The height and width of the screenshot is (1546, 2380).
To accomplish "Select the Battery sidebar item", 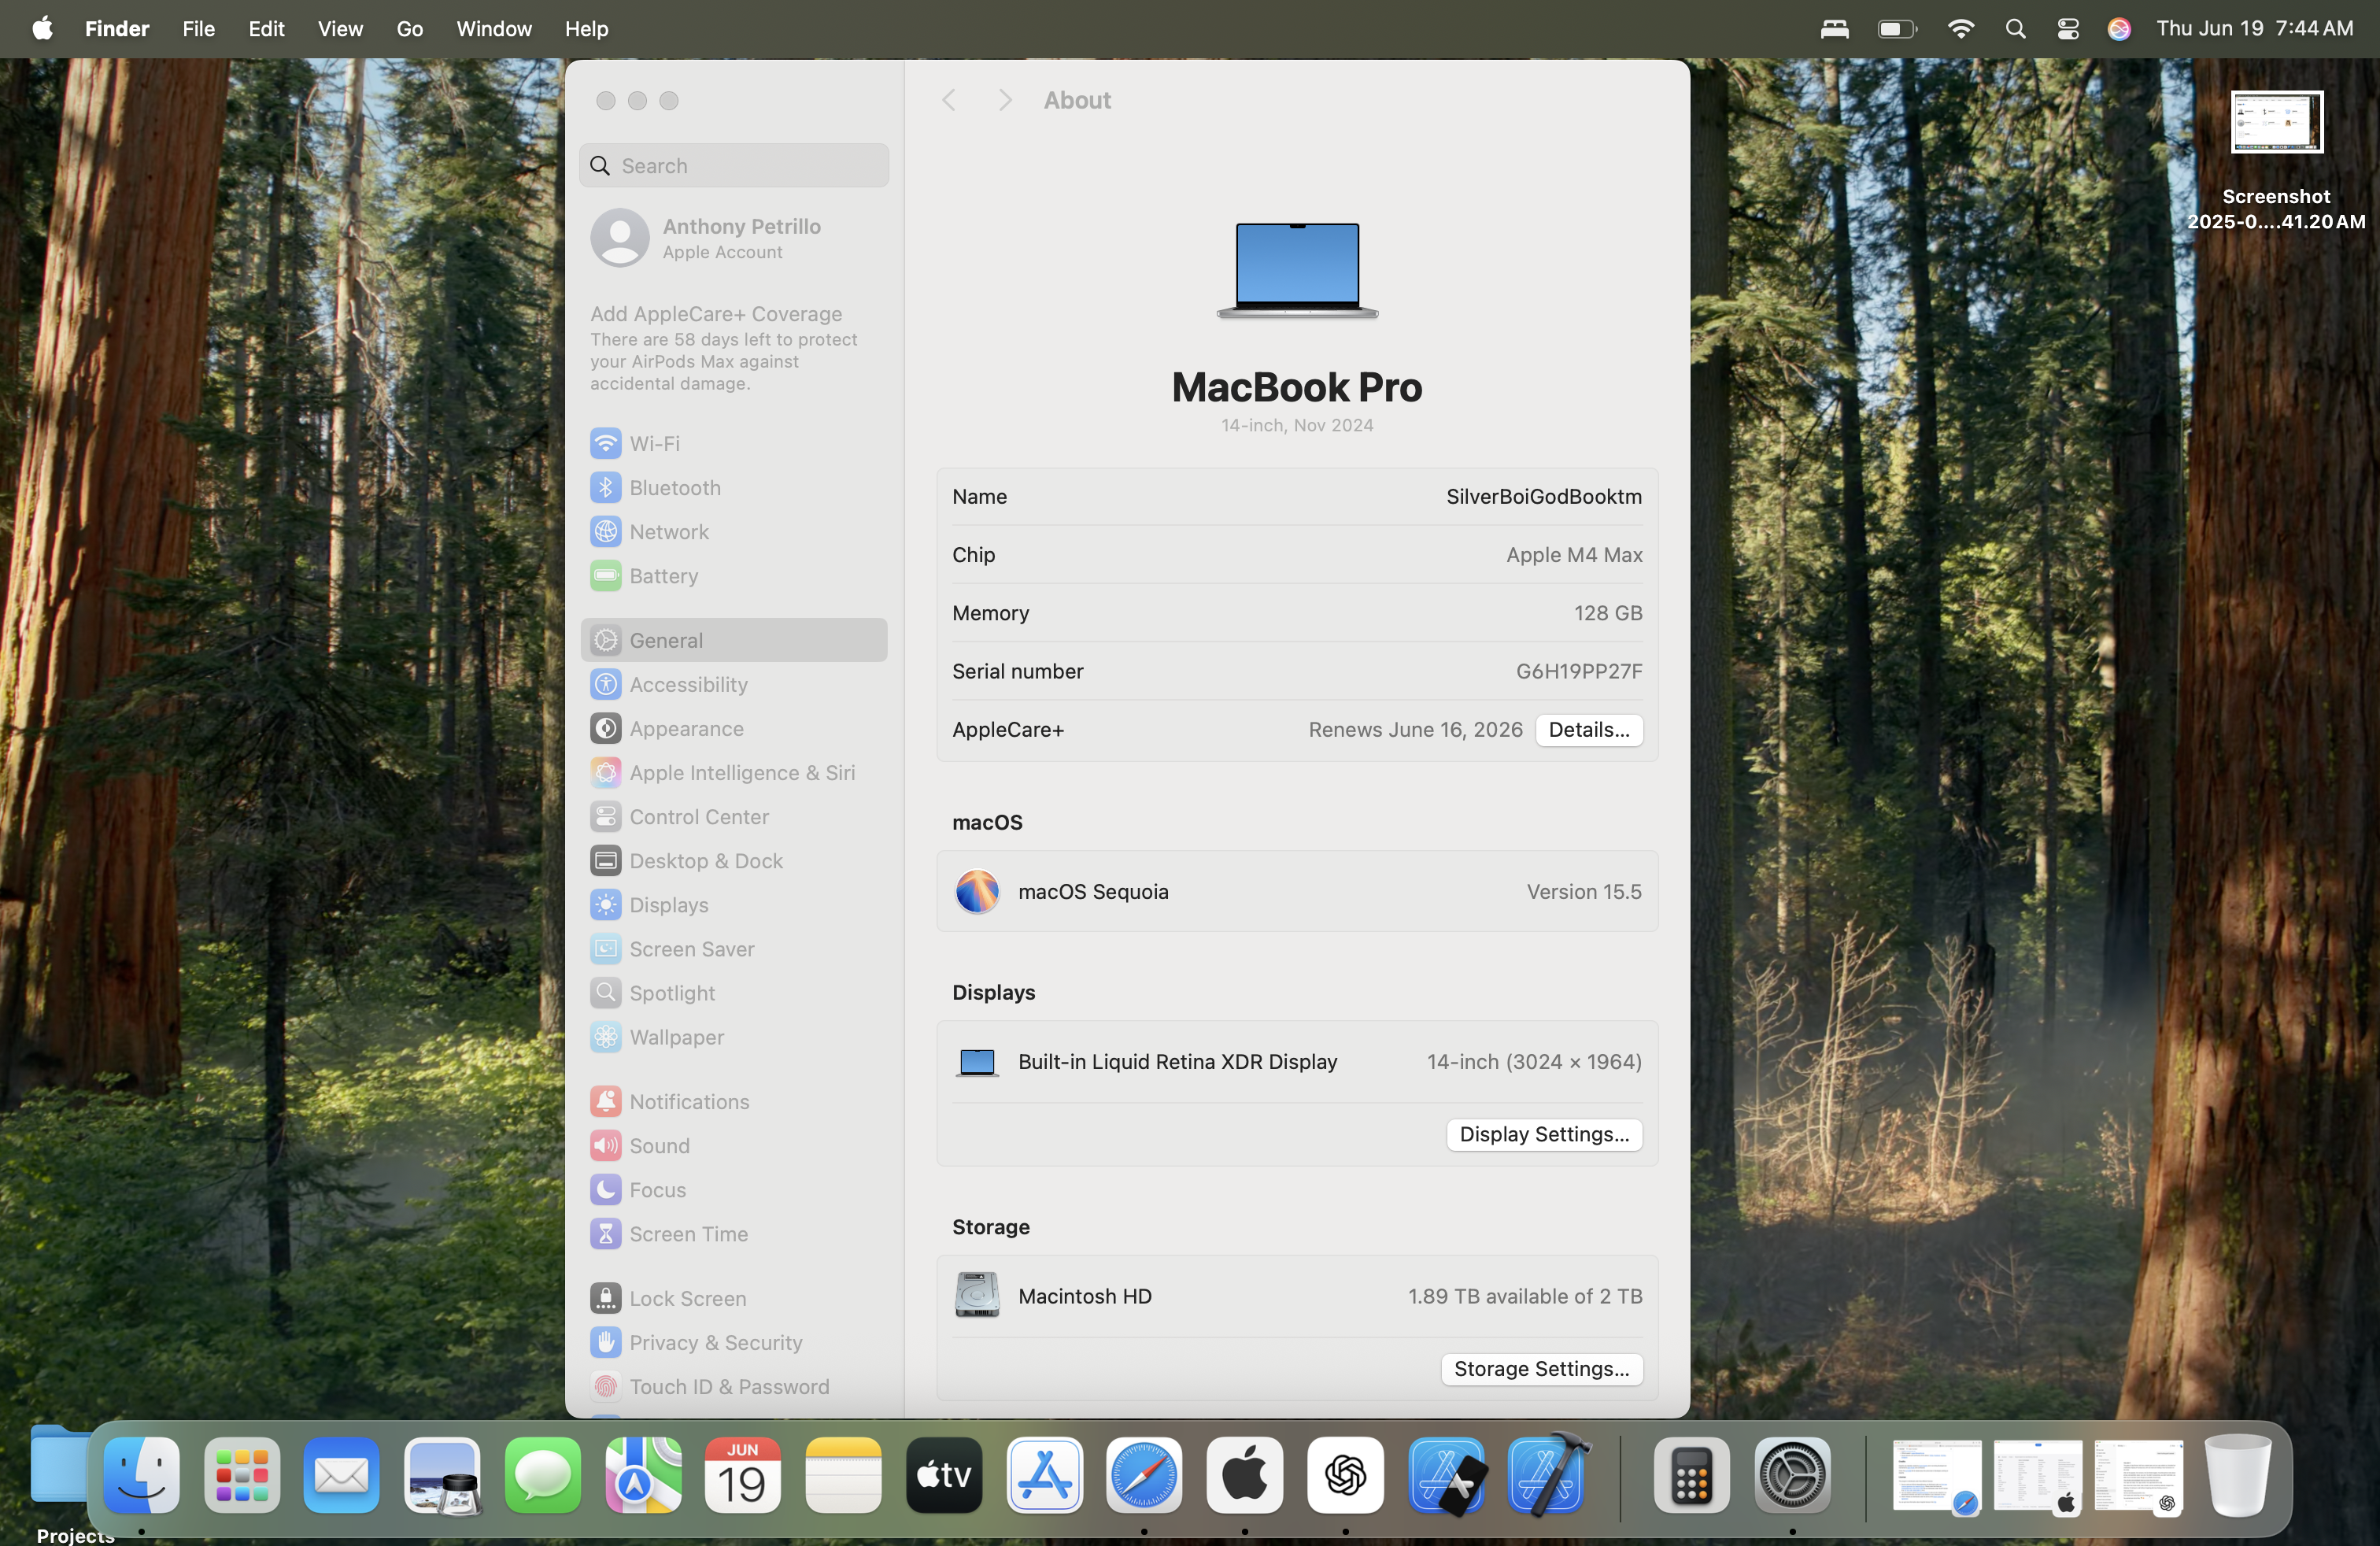I will coord(662,576).
